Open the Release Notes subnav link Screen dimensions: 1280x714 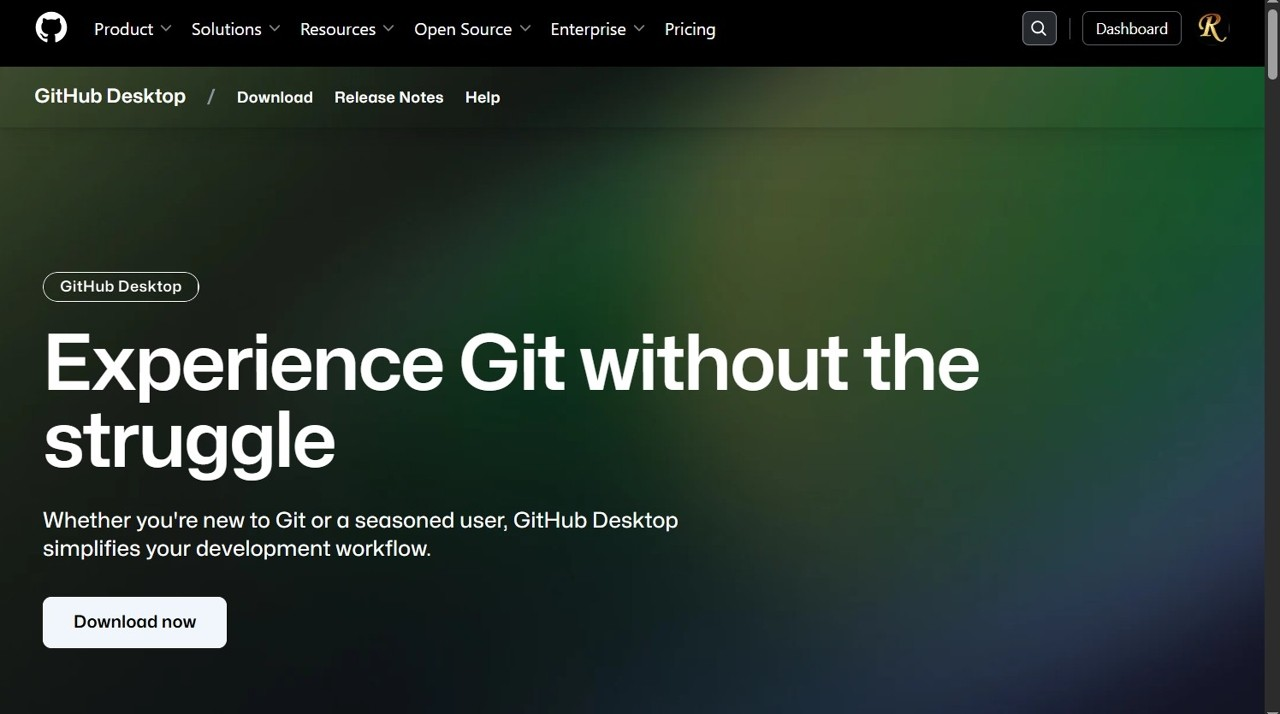click(389, 97)
